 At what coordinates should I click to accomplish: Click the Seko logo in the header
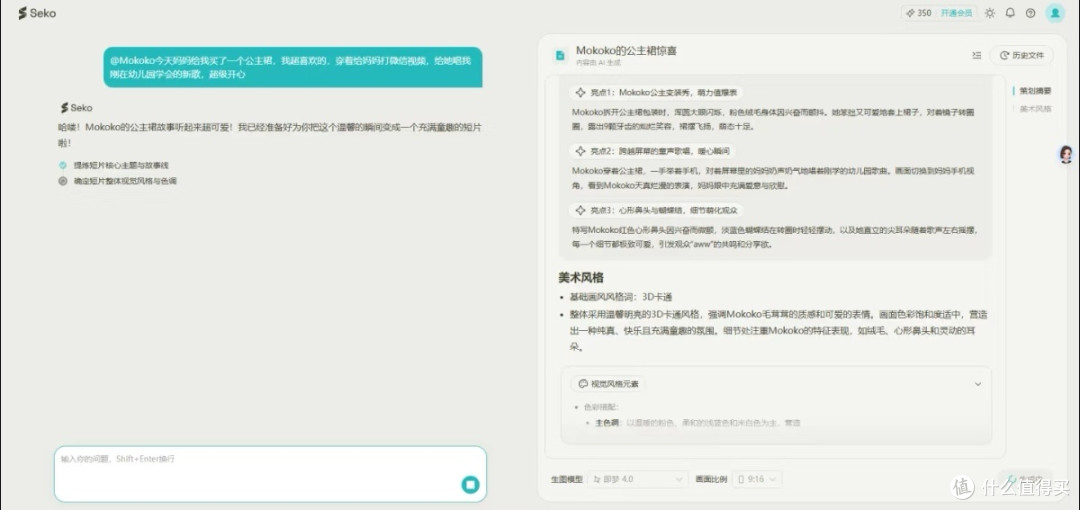pos(37,12)
